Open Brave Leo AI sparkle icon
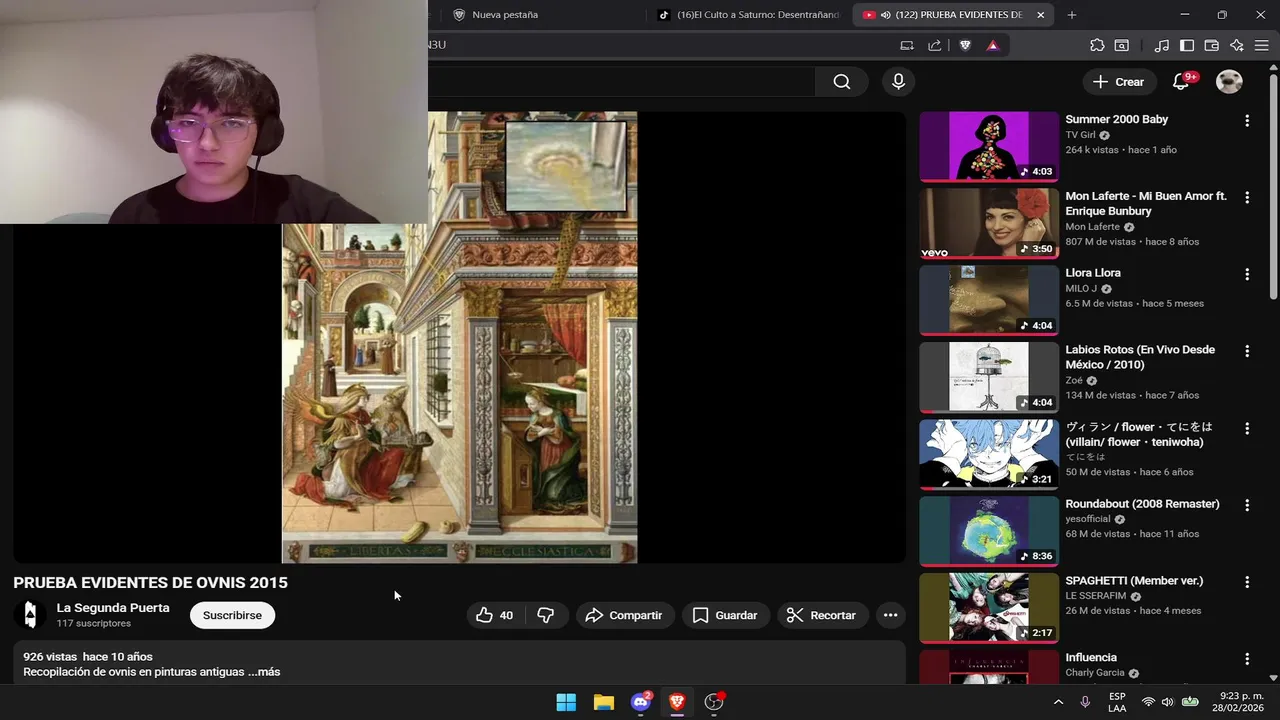This screenshot has width=1280, height=720. [x=1237, y=45]
